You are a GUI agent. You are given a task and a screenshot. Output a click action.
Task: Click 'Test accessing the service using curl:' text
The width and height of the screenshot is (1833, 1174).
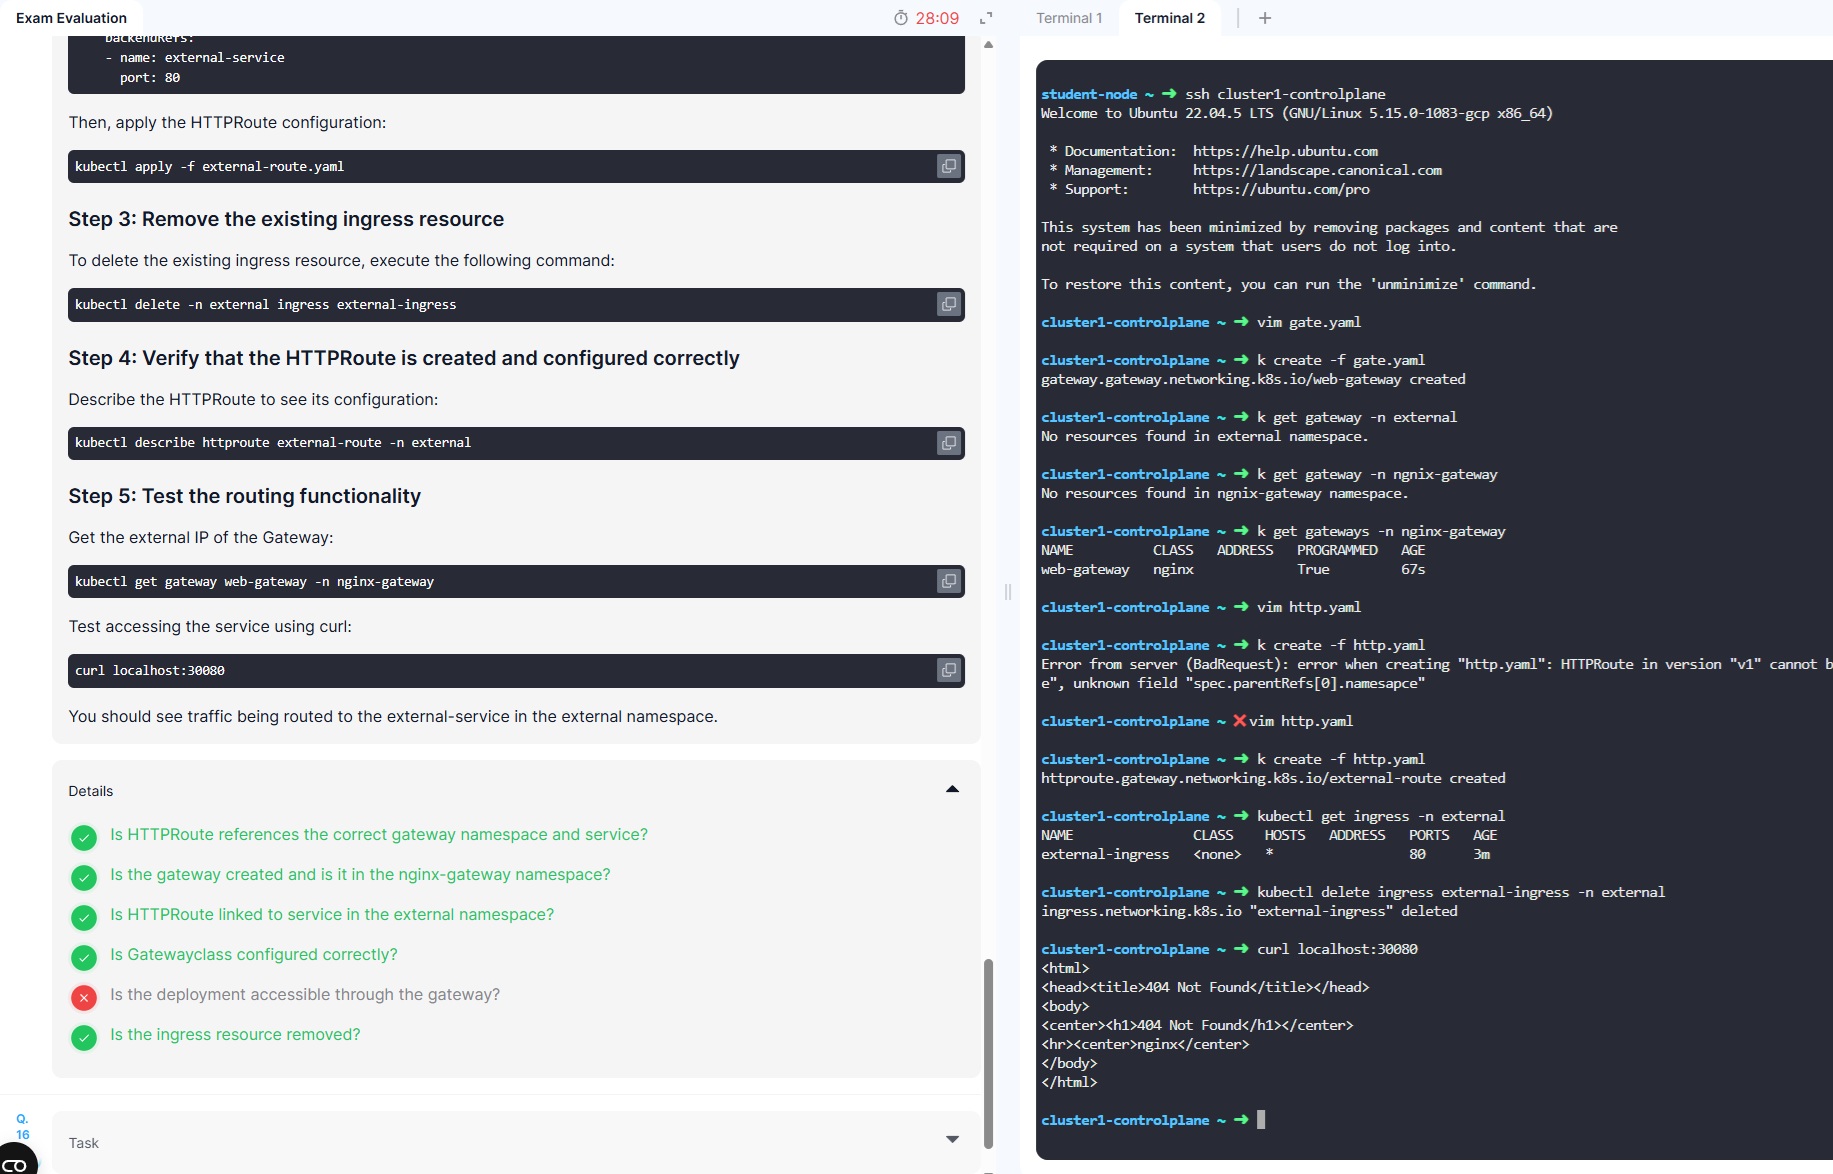coord(210,626)
